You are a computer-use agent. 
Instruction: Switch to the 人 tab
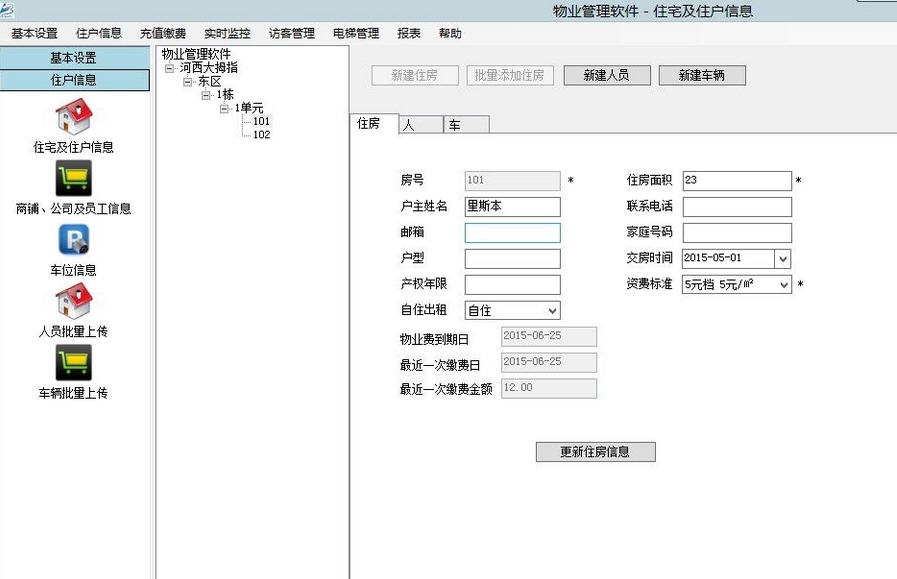(x=420, y=124)
